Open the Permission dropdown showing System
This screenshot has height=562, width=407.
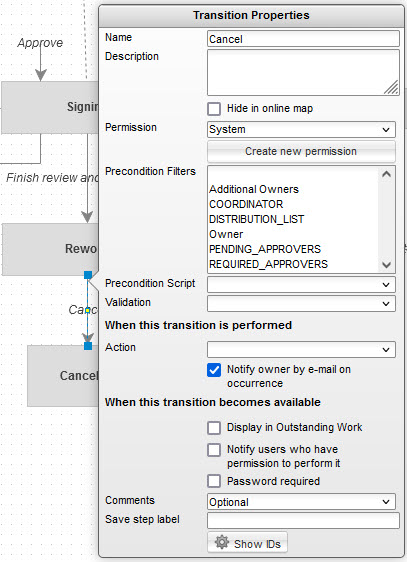[x=301, y=129]
